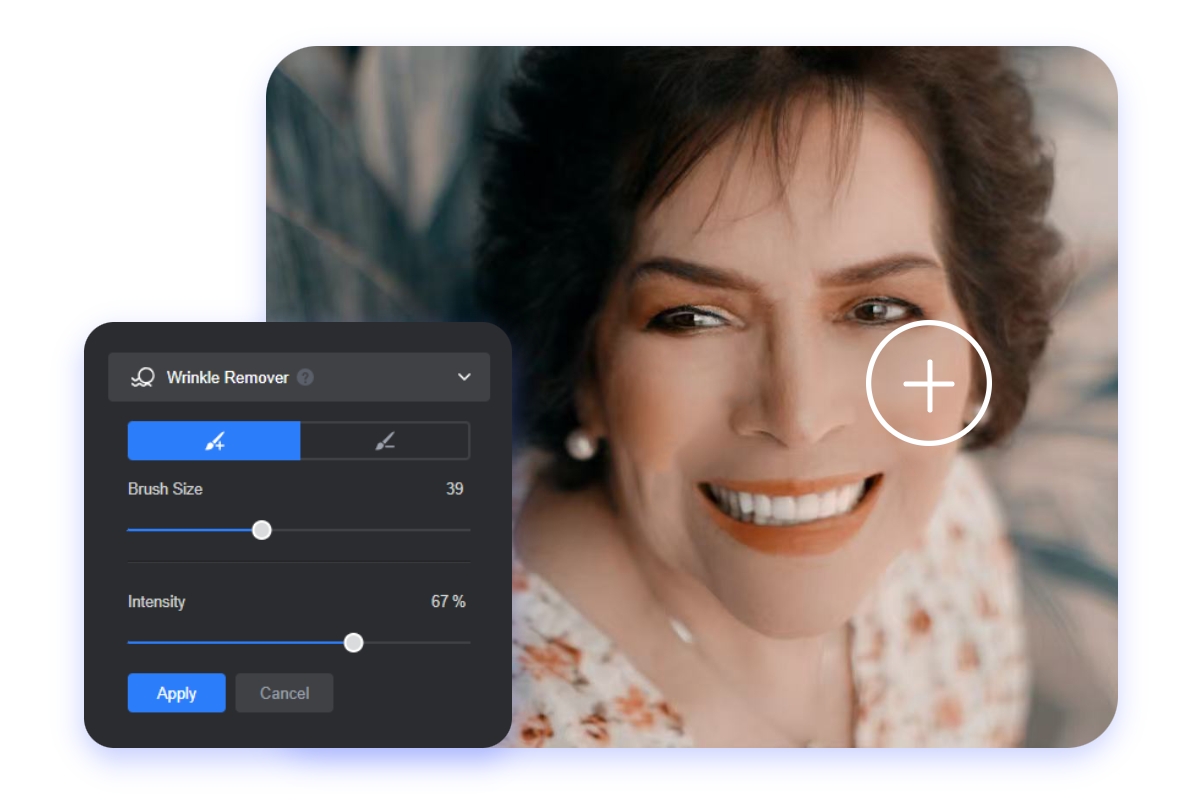Cancel the wrinkle remover edits
The height and width of the screenshot is (800, 1200).
pyautogui.click(x=285, y=693)
